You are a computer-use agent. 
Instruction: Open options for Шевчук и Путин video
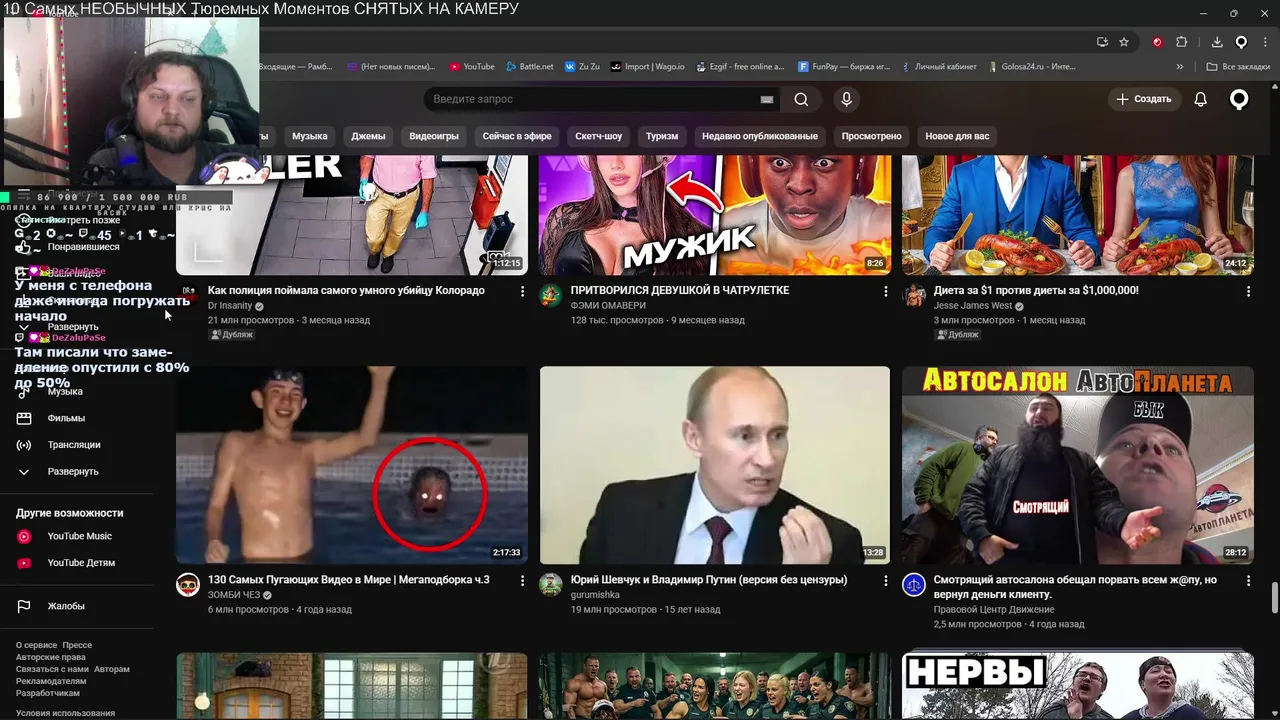coord(885,580)
